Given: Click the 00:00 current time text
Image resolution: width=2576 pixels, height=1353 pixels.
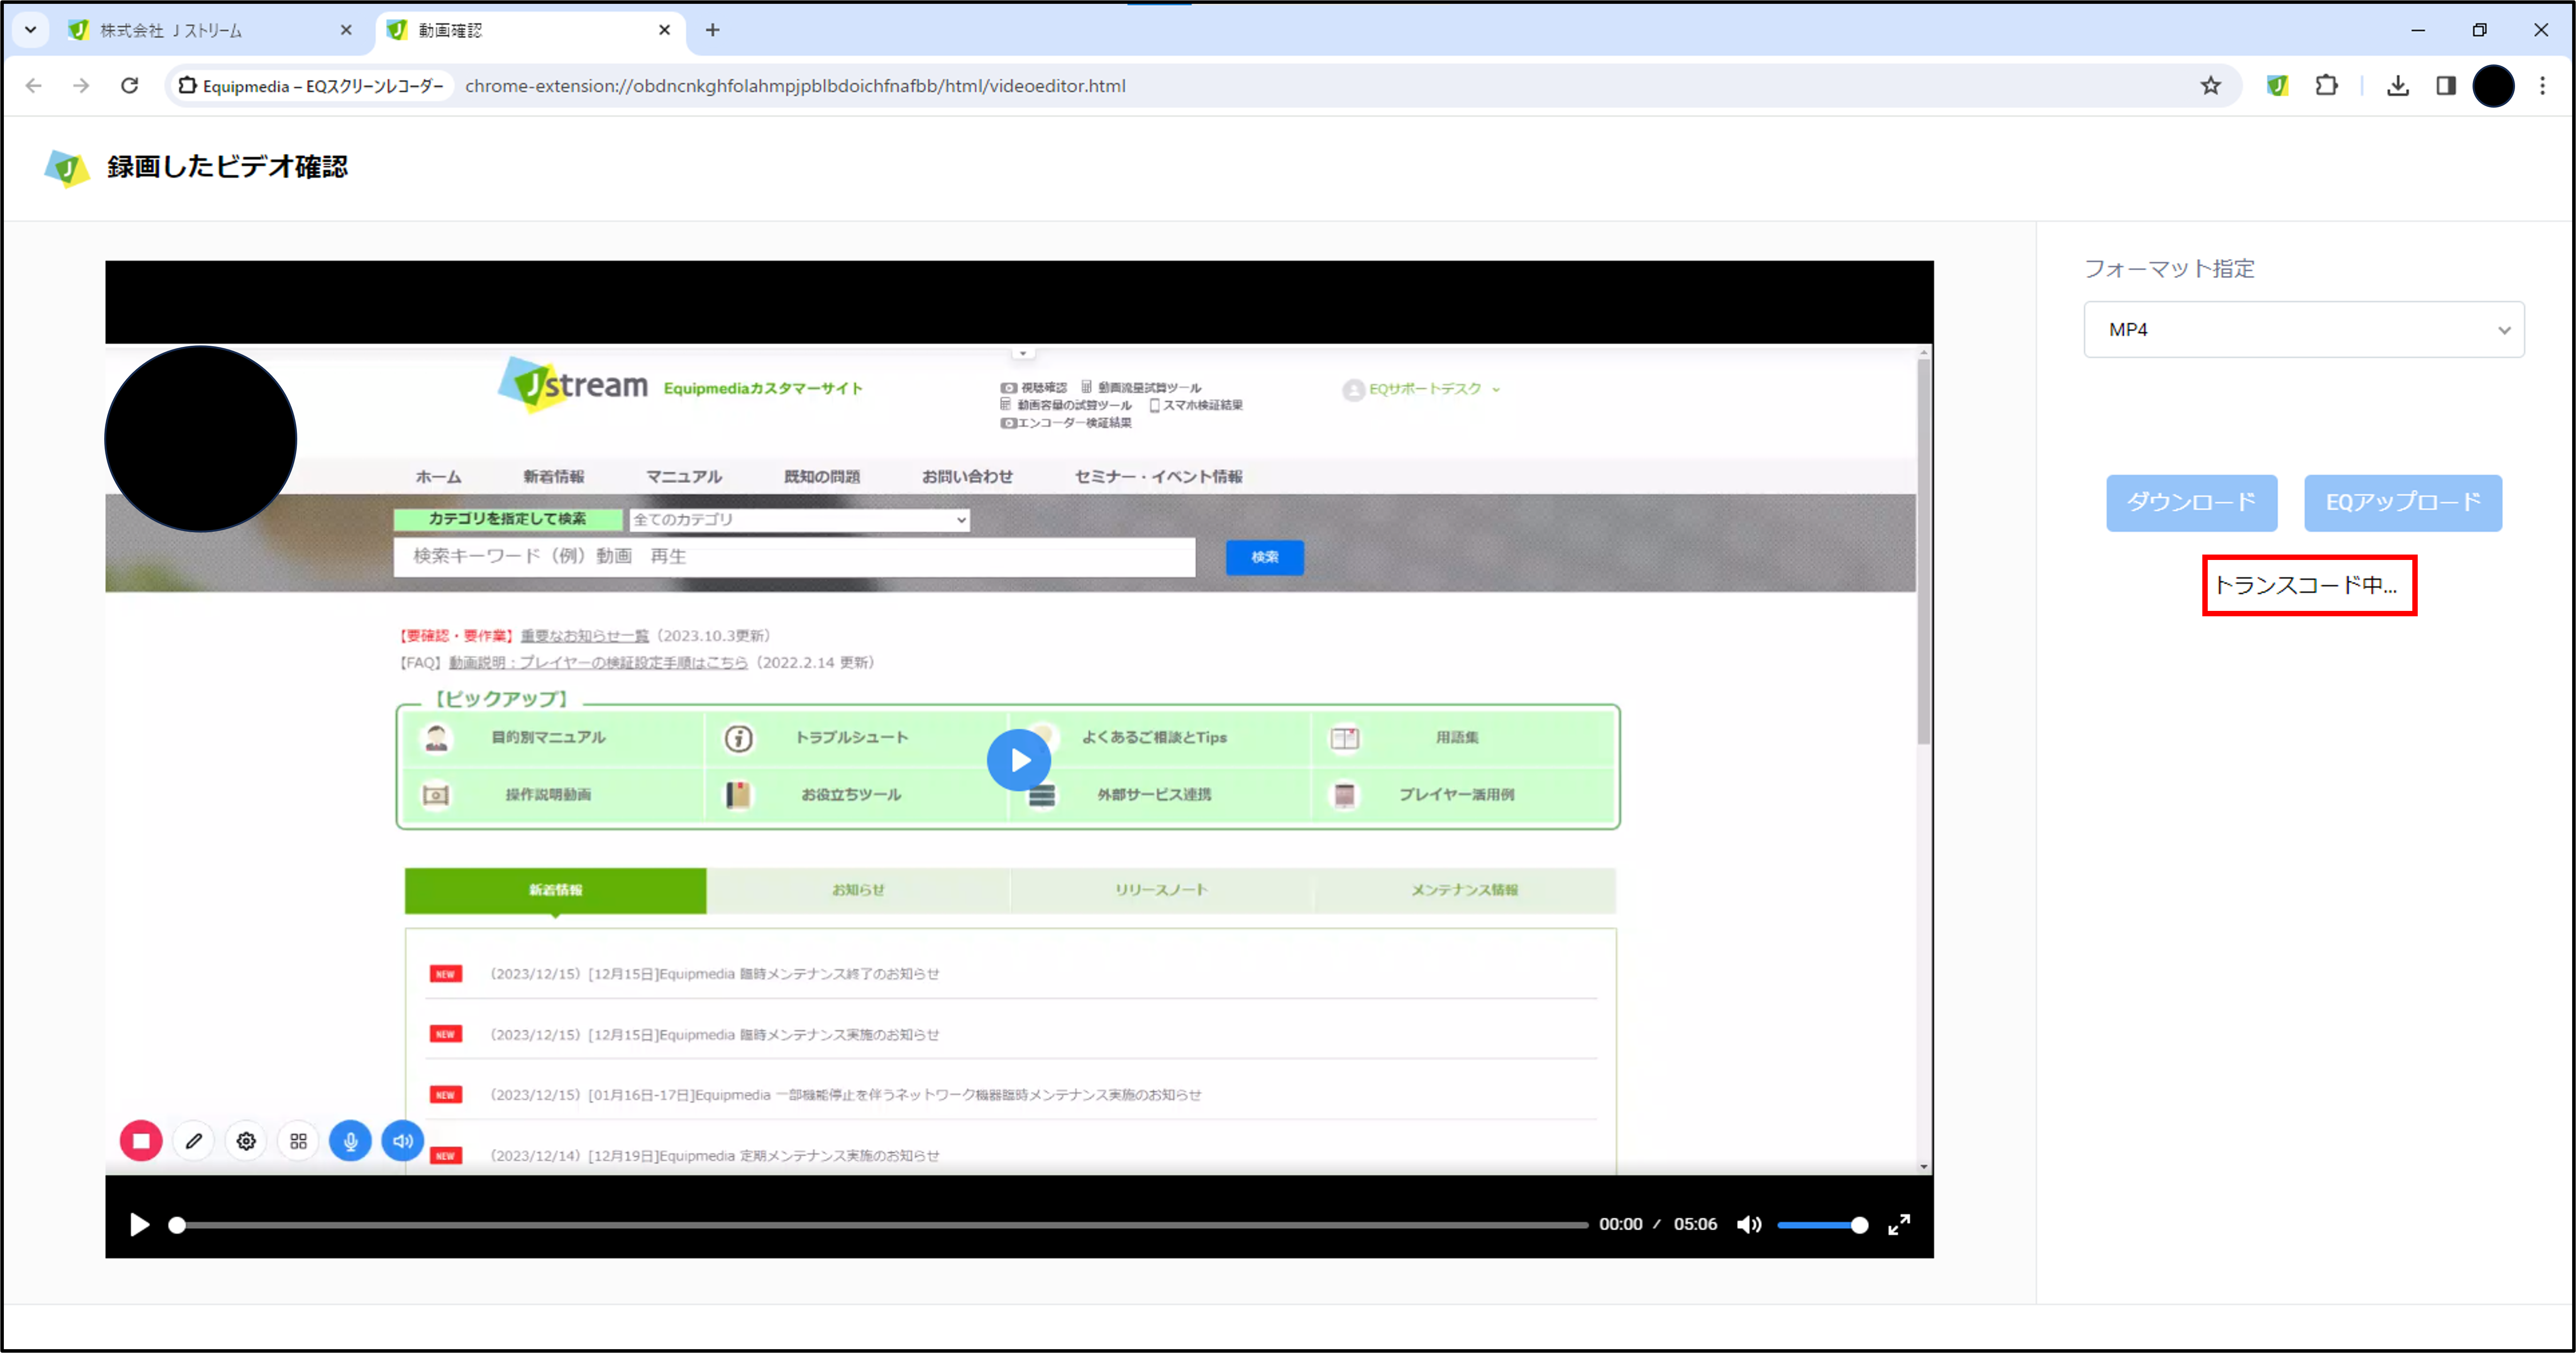Looking at the screenshot, I should click(x=1620, y=1225).
